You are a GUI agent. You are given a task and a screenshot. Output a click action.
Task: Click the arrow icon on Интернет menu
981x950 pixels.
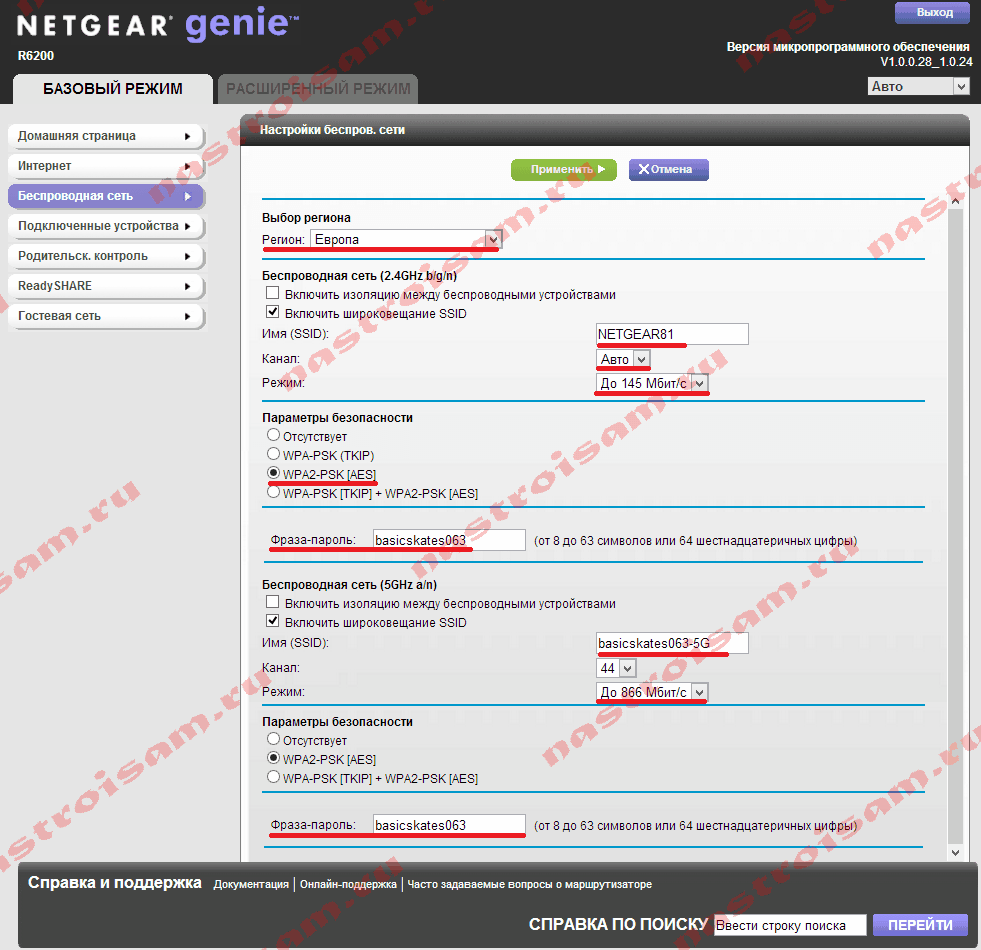tap(187, 166)
